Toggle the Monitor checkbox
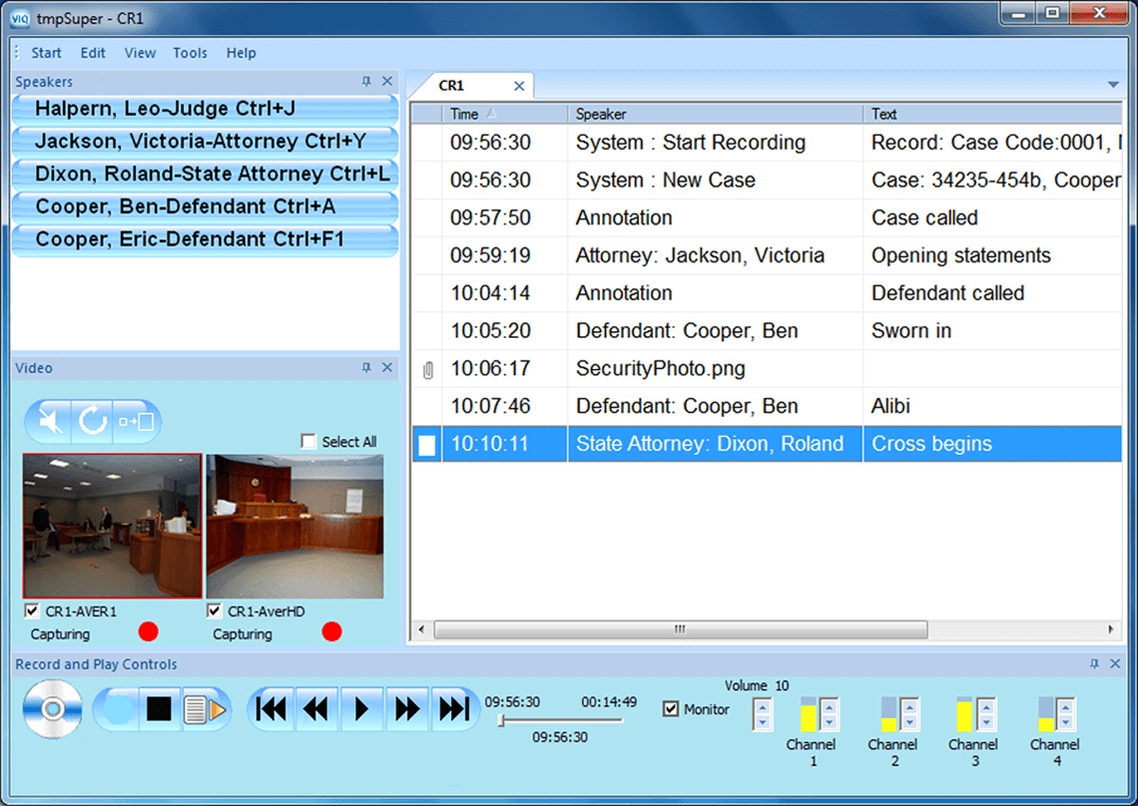 [671, 709]
